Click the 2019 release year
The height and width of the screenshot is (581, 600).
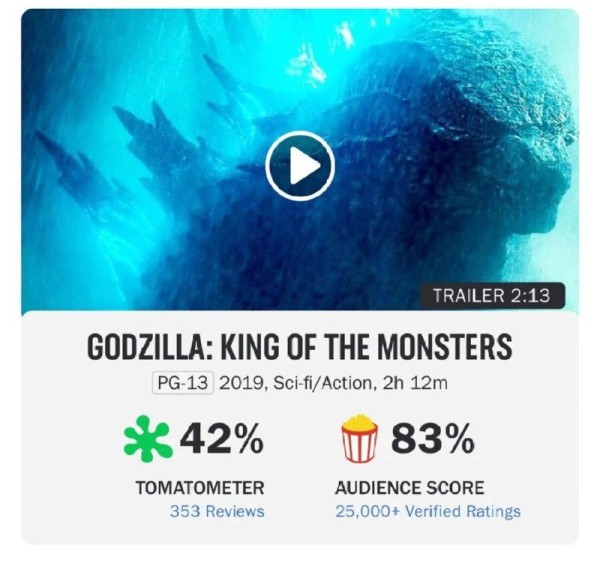tap(241, 383)
